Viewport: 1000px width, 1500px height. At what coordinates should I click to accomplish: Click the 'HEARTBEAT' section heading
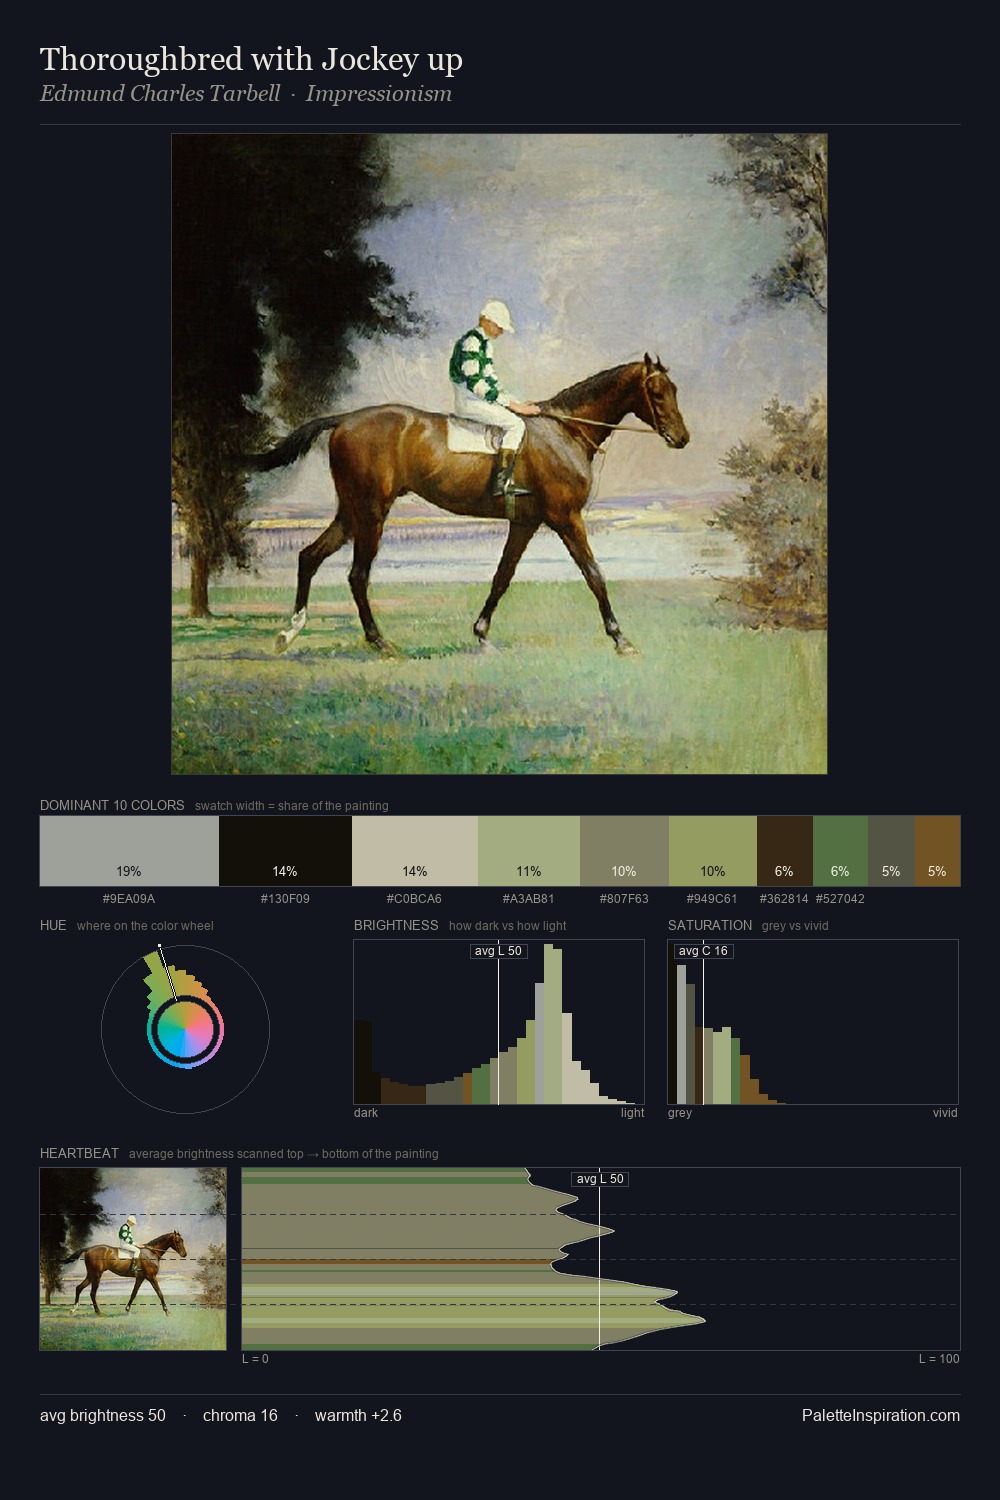[x=79, y=1153]
